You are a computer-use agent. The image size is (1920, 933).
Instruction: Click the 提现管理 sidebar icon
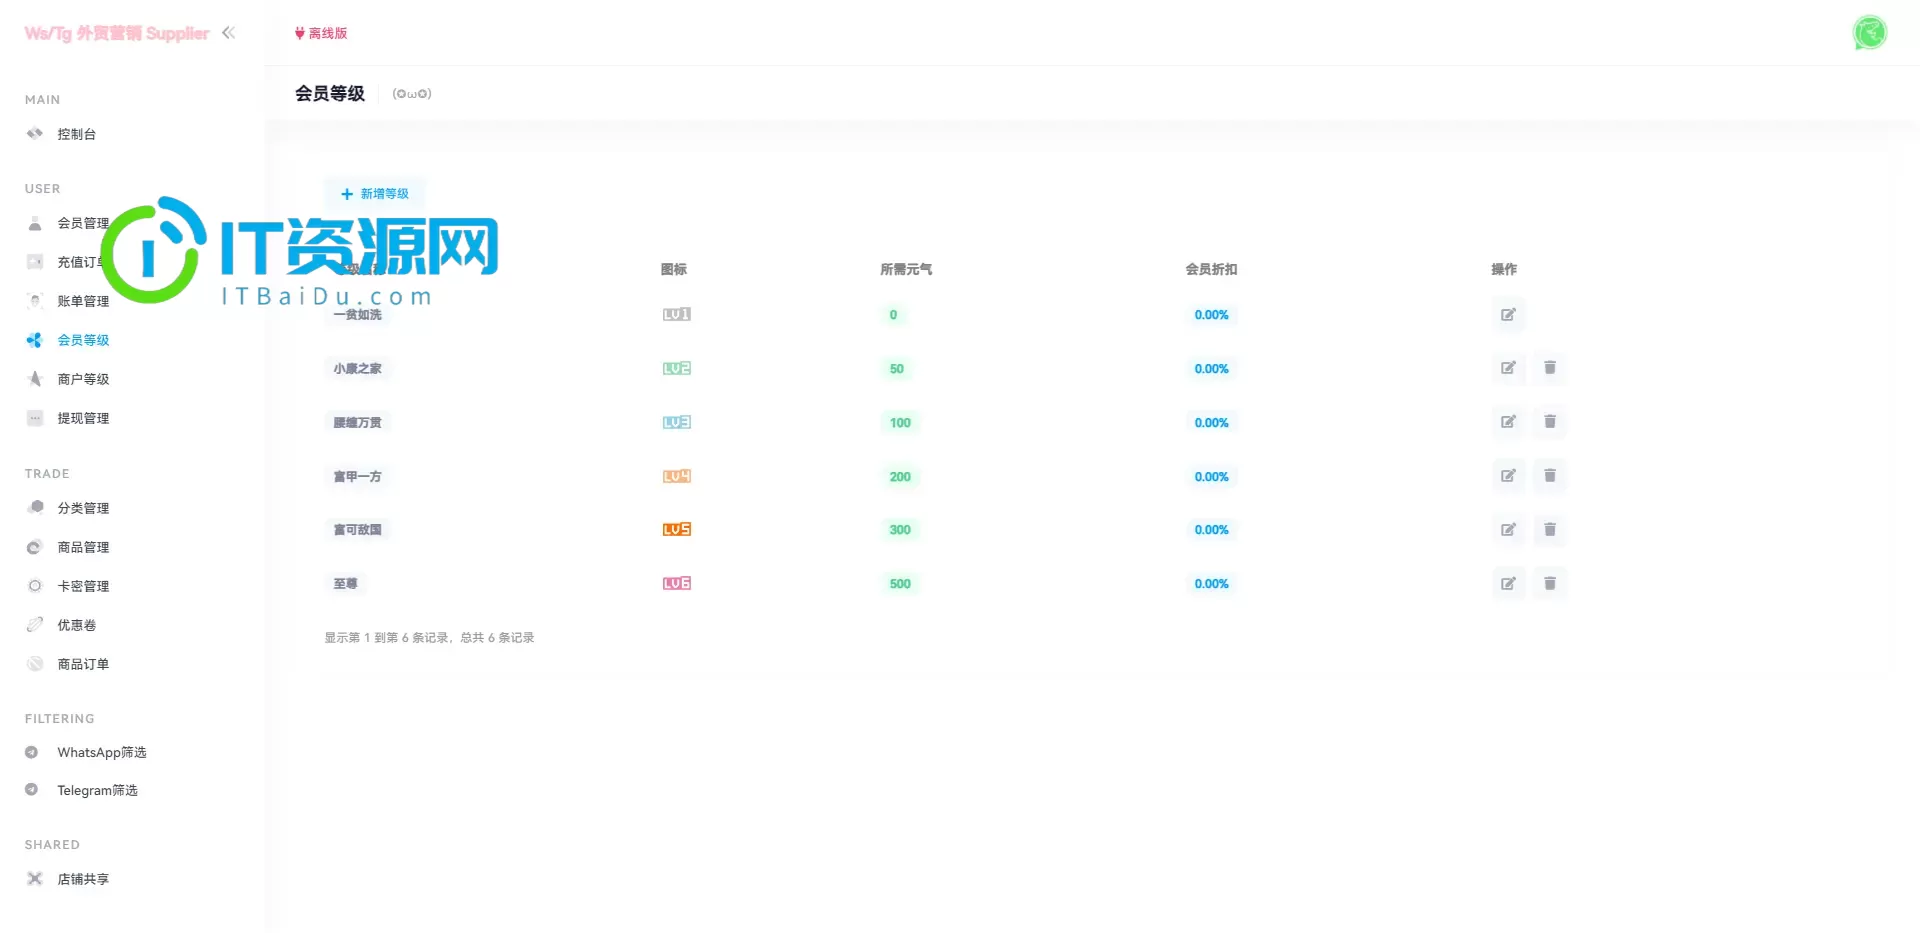click(x=35, y=418)
